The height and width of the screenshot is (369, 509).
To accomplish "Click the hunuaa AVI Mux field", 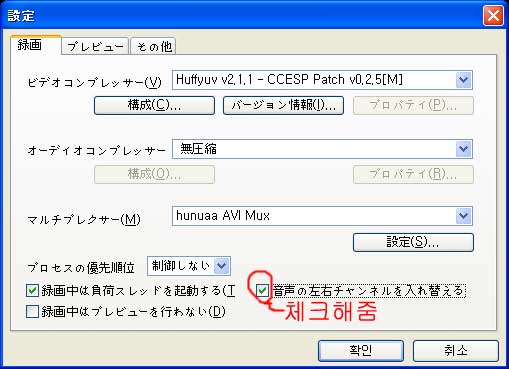I will tap(322, 216).
